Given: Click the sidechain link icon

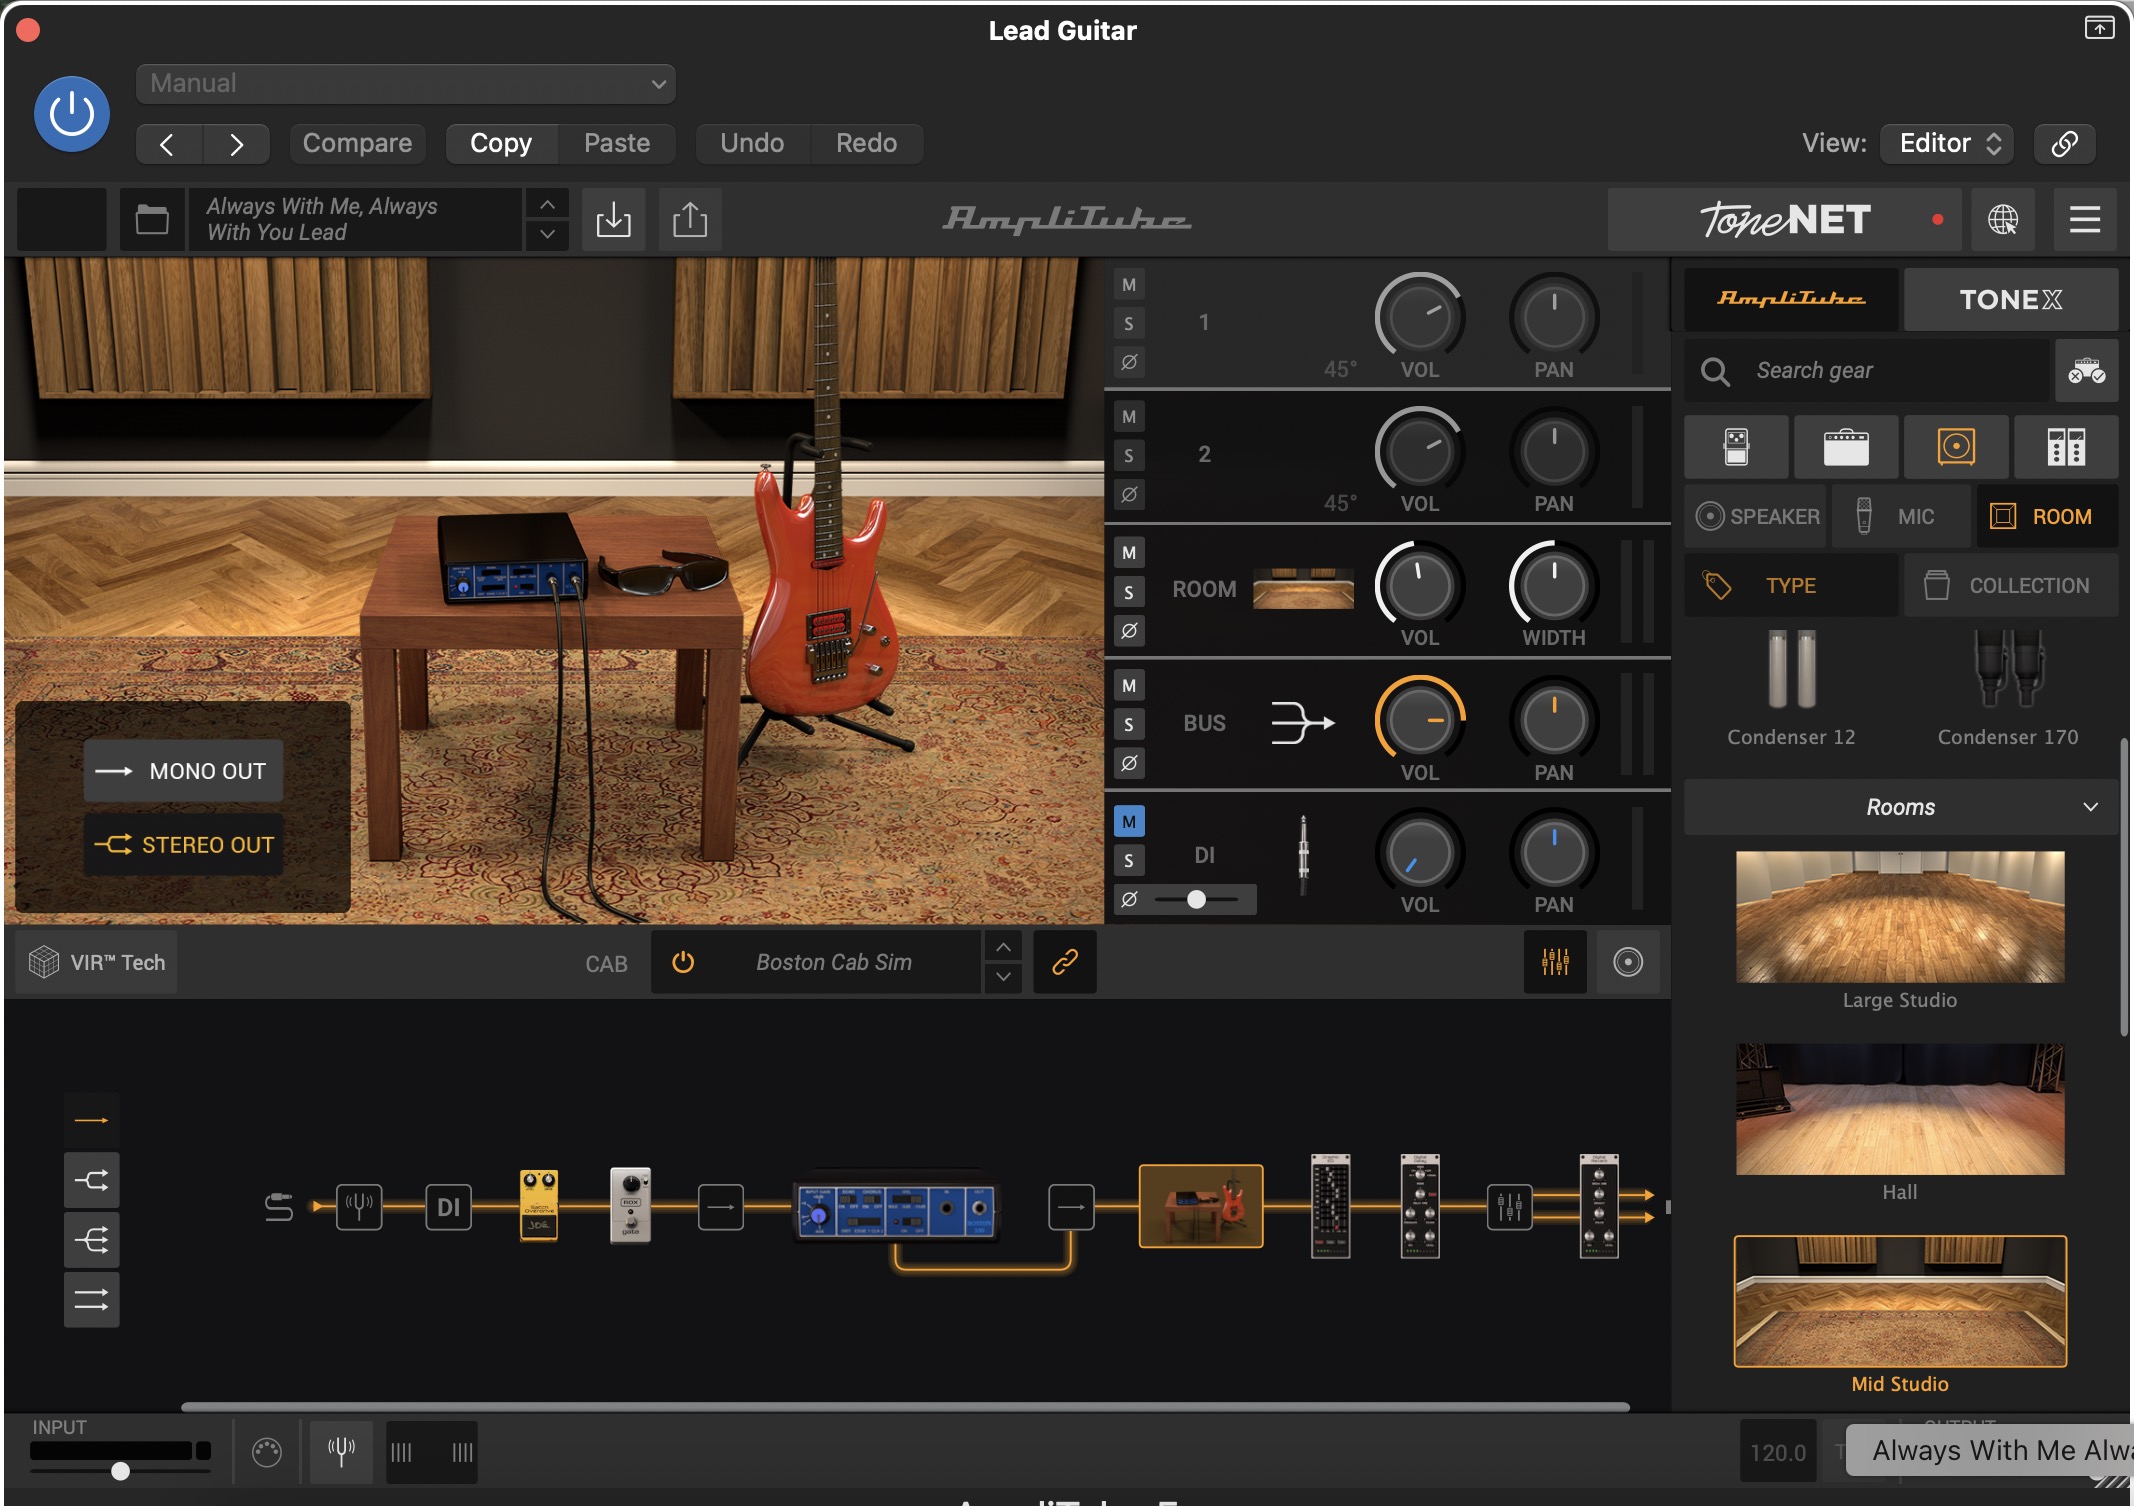Looking at the screenshot, I should click(x=2064, y=144).
